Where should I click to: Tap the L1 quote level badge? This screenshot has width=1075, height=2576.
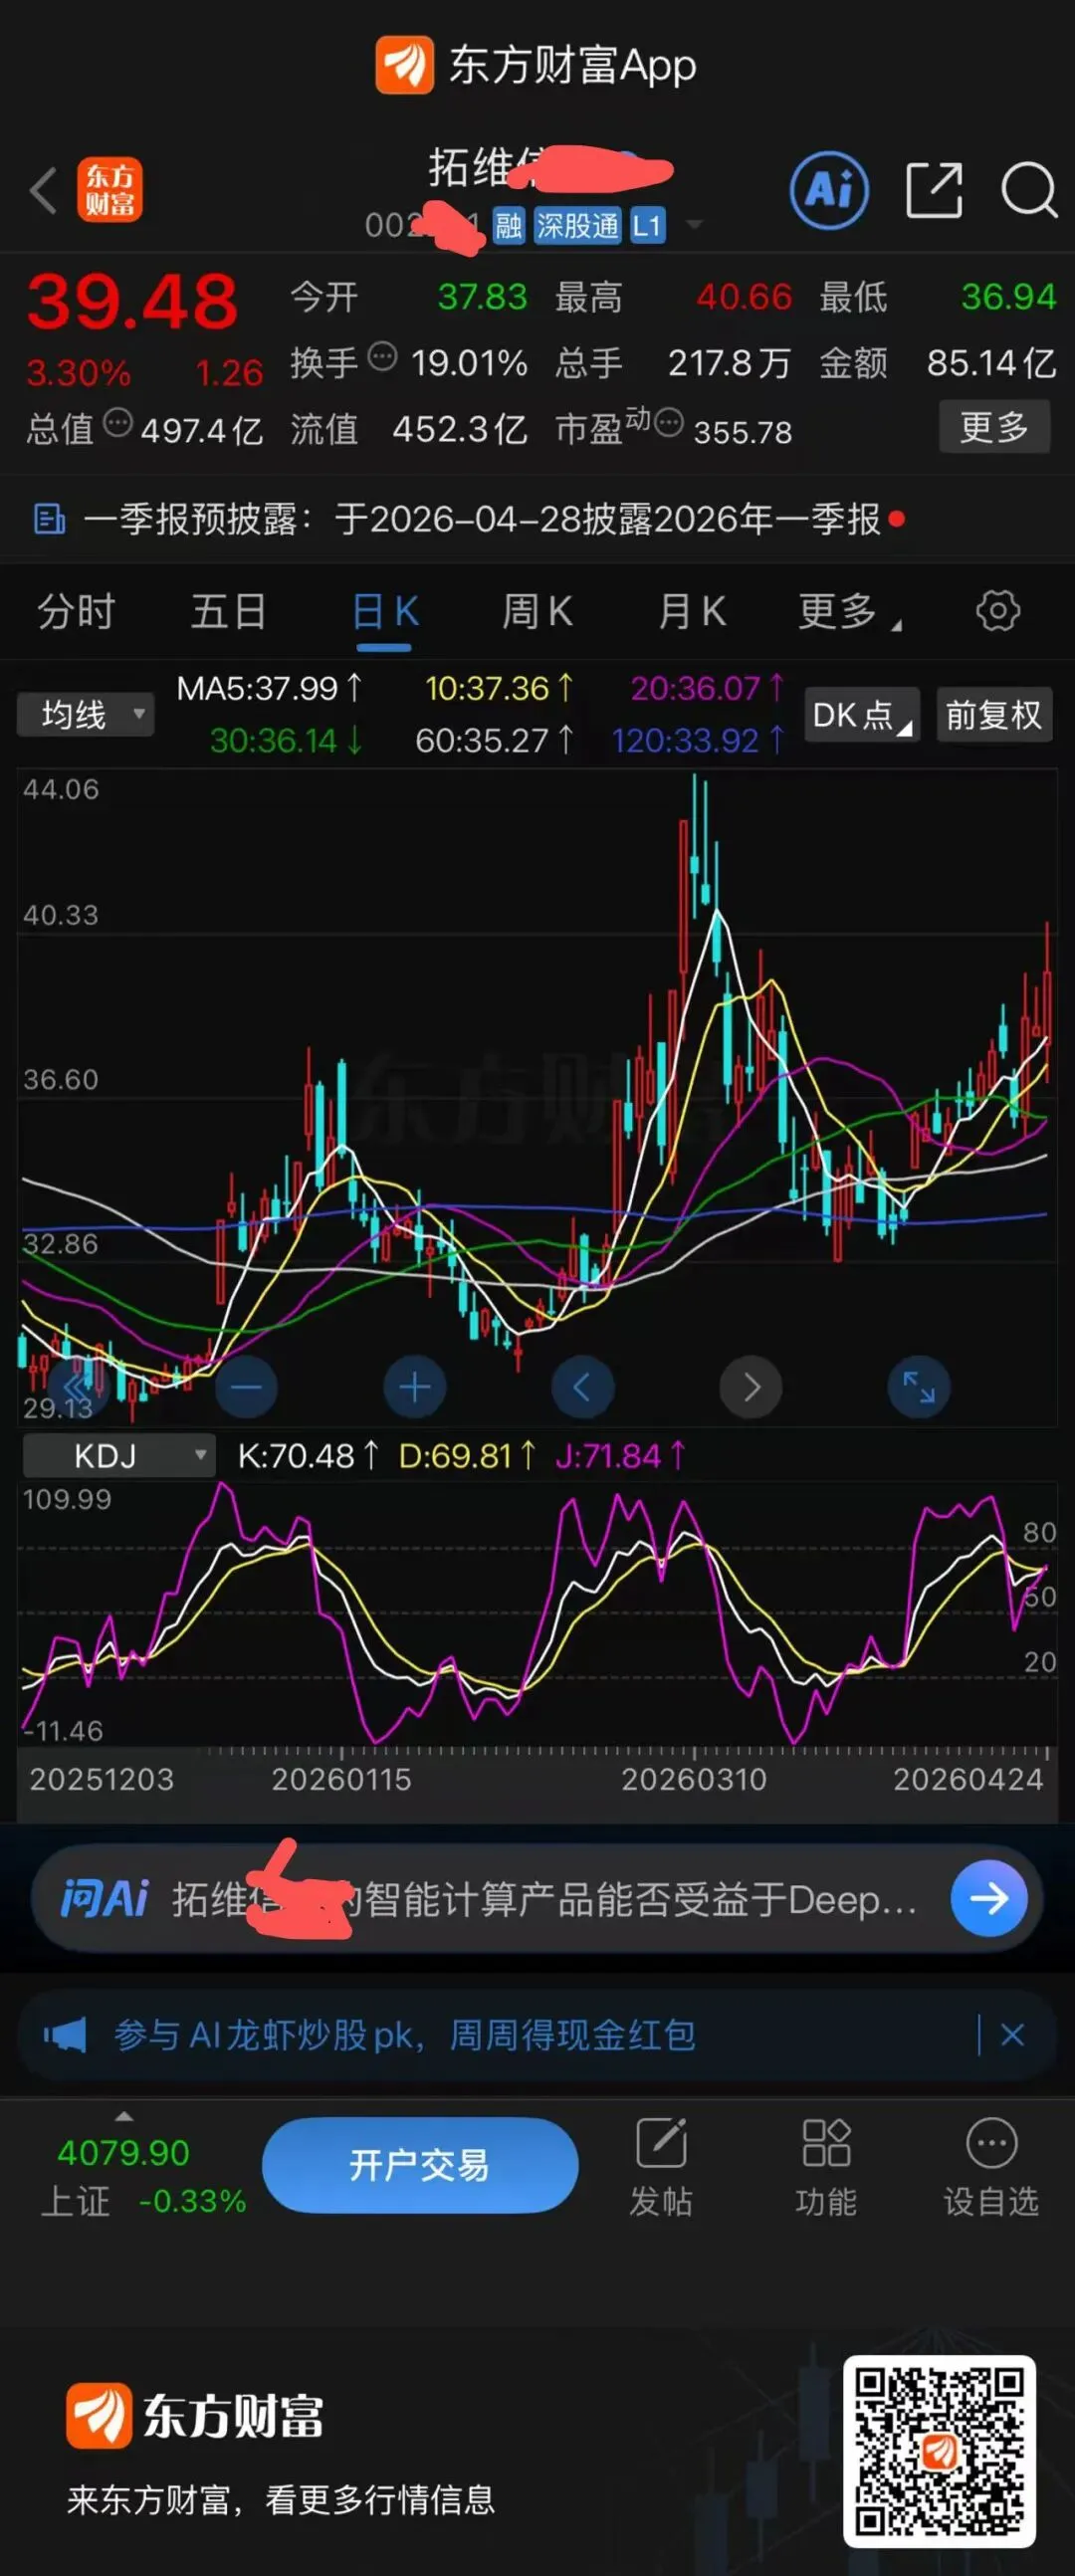(646, 226)
